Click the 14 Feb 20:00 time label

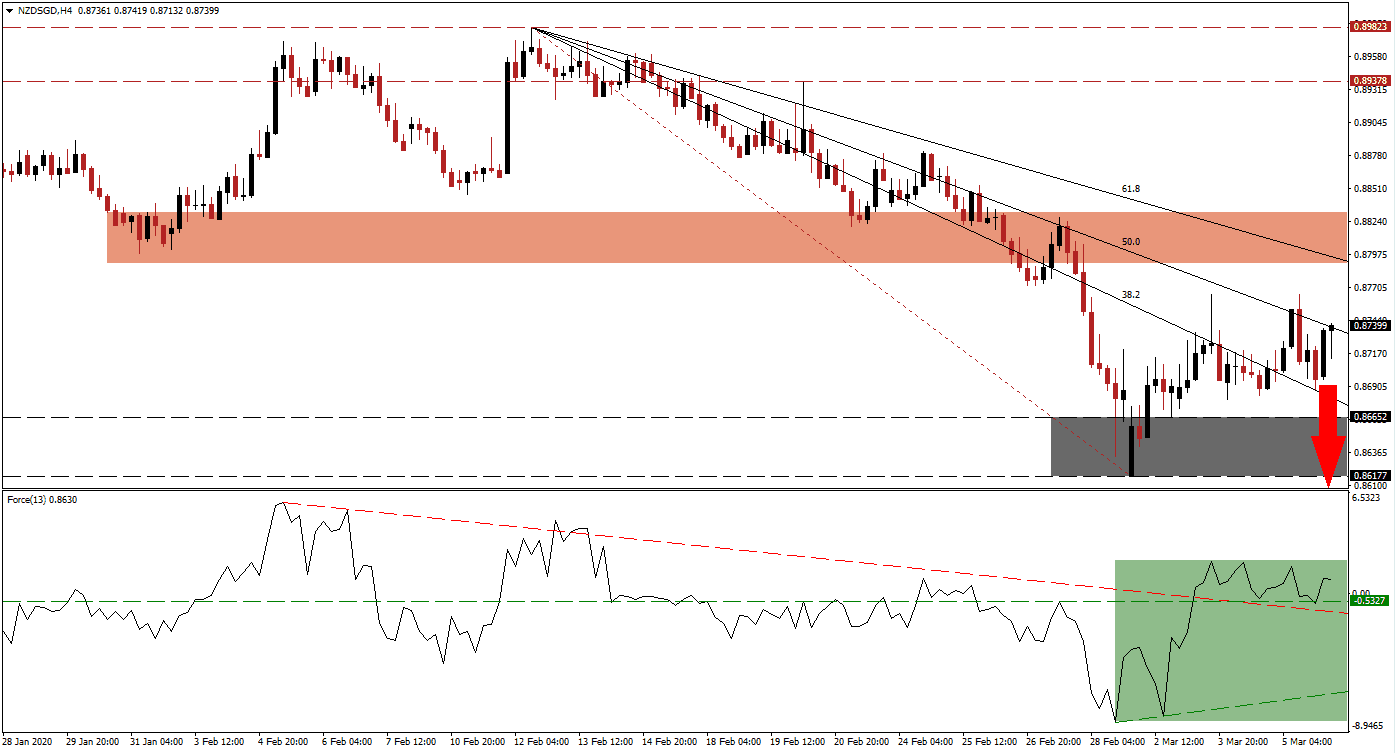[671, 743]
